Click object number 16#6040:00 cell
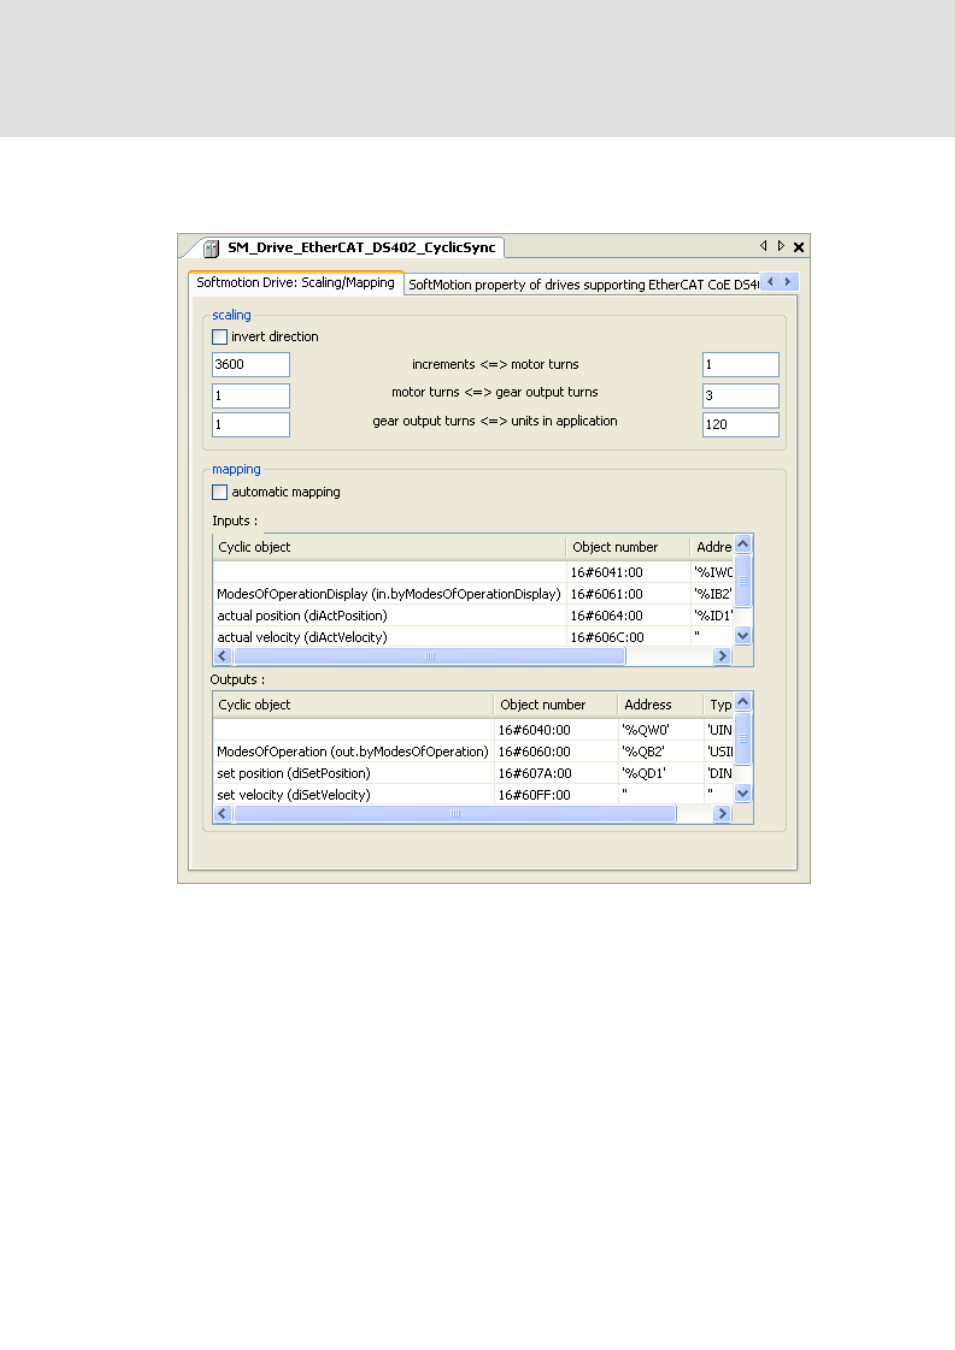955x1350 pixels. 555,731
